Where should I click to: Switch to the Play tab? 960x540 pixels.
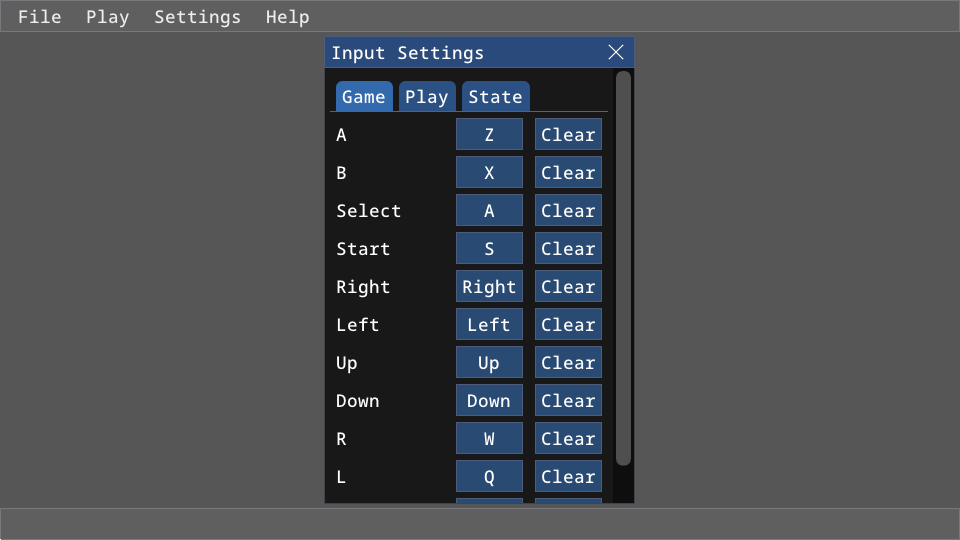click(x=427, y=97)
